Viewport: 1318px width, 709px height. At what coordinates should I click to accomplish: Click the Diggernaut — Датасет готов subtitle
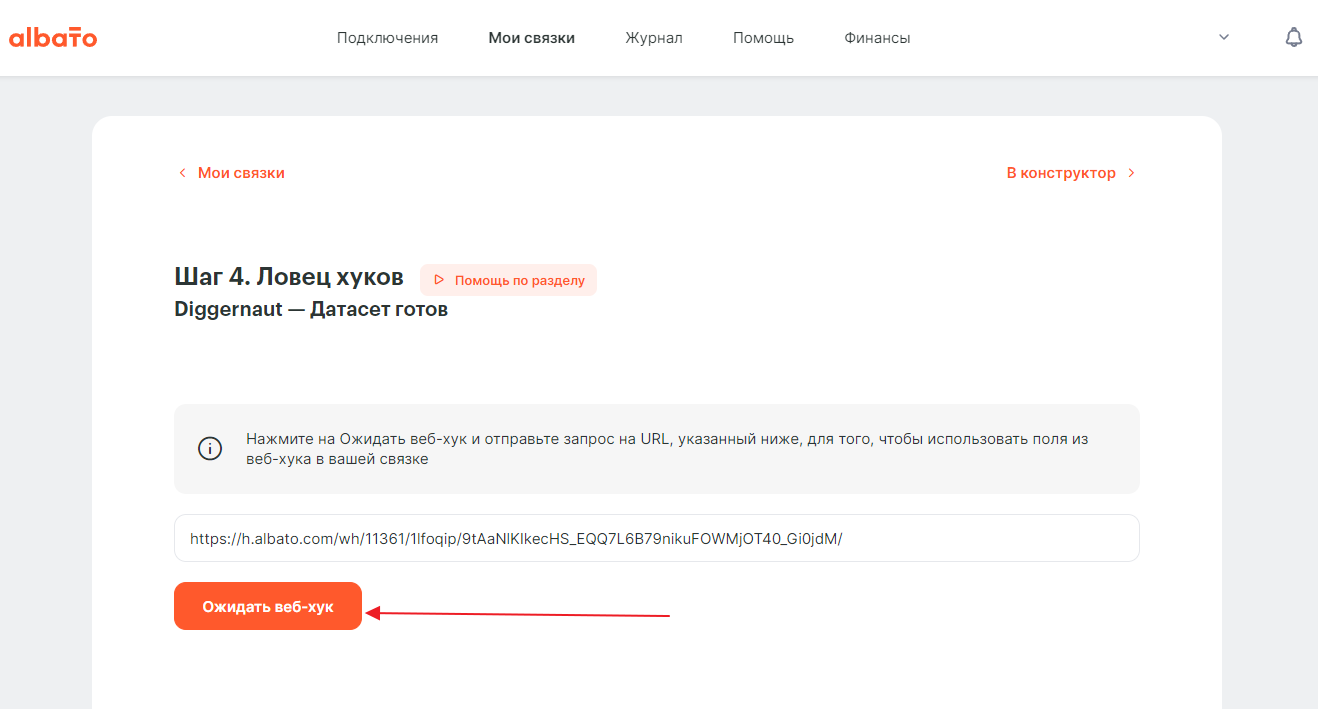point(311,309)
